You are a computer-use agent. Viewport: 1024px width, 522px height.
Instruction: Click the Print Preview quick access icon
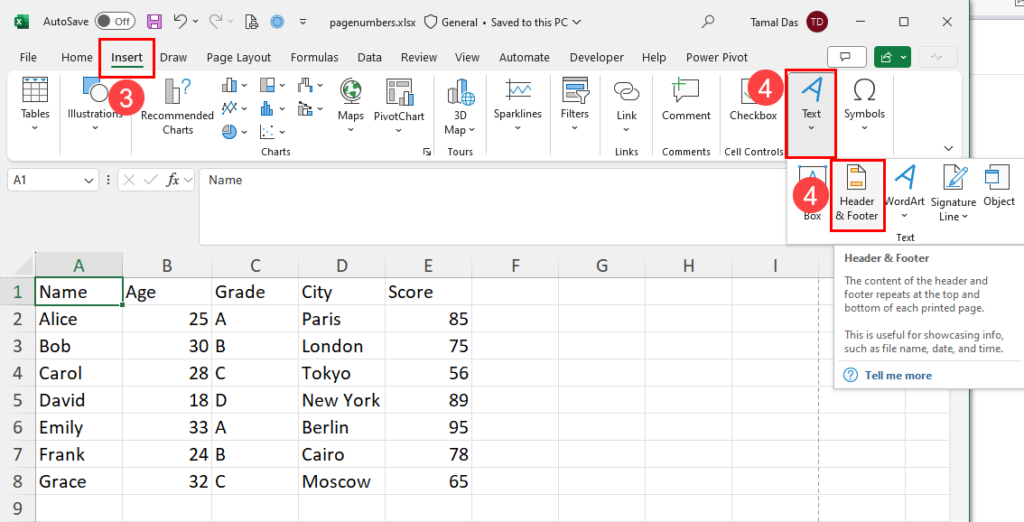(251, 22)
